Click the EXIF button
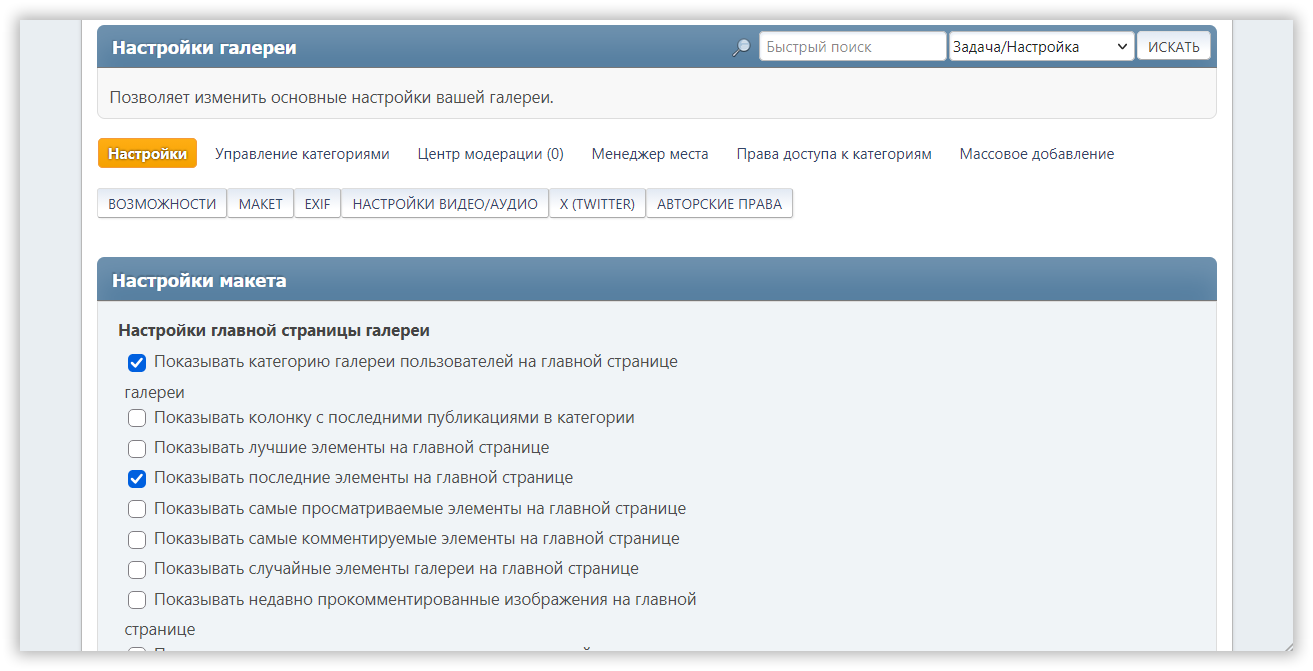Image resolution: width=1313 pixels, height=671 pixels. pos(317,204)
